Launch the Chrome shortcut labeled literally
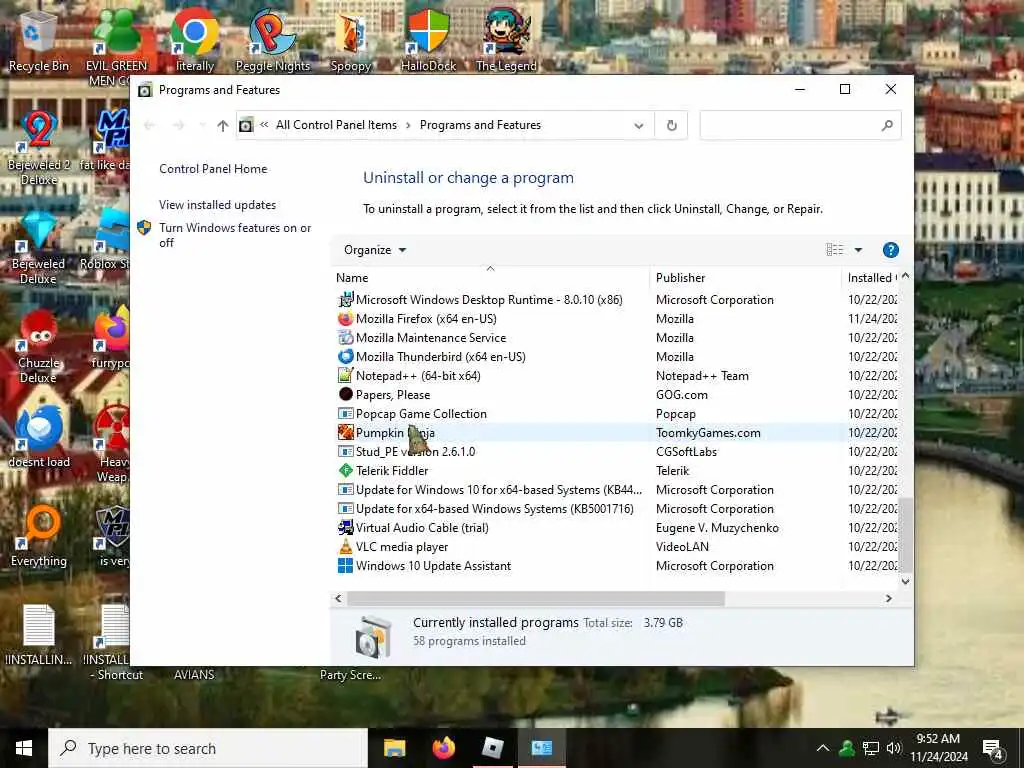This screenshot has width=1024, height=768. click(x=195, y=40)
